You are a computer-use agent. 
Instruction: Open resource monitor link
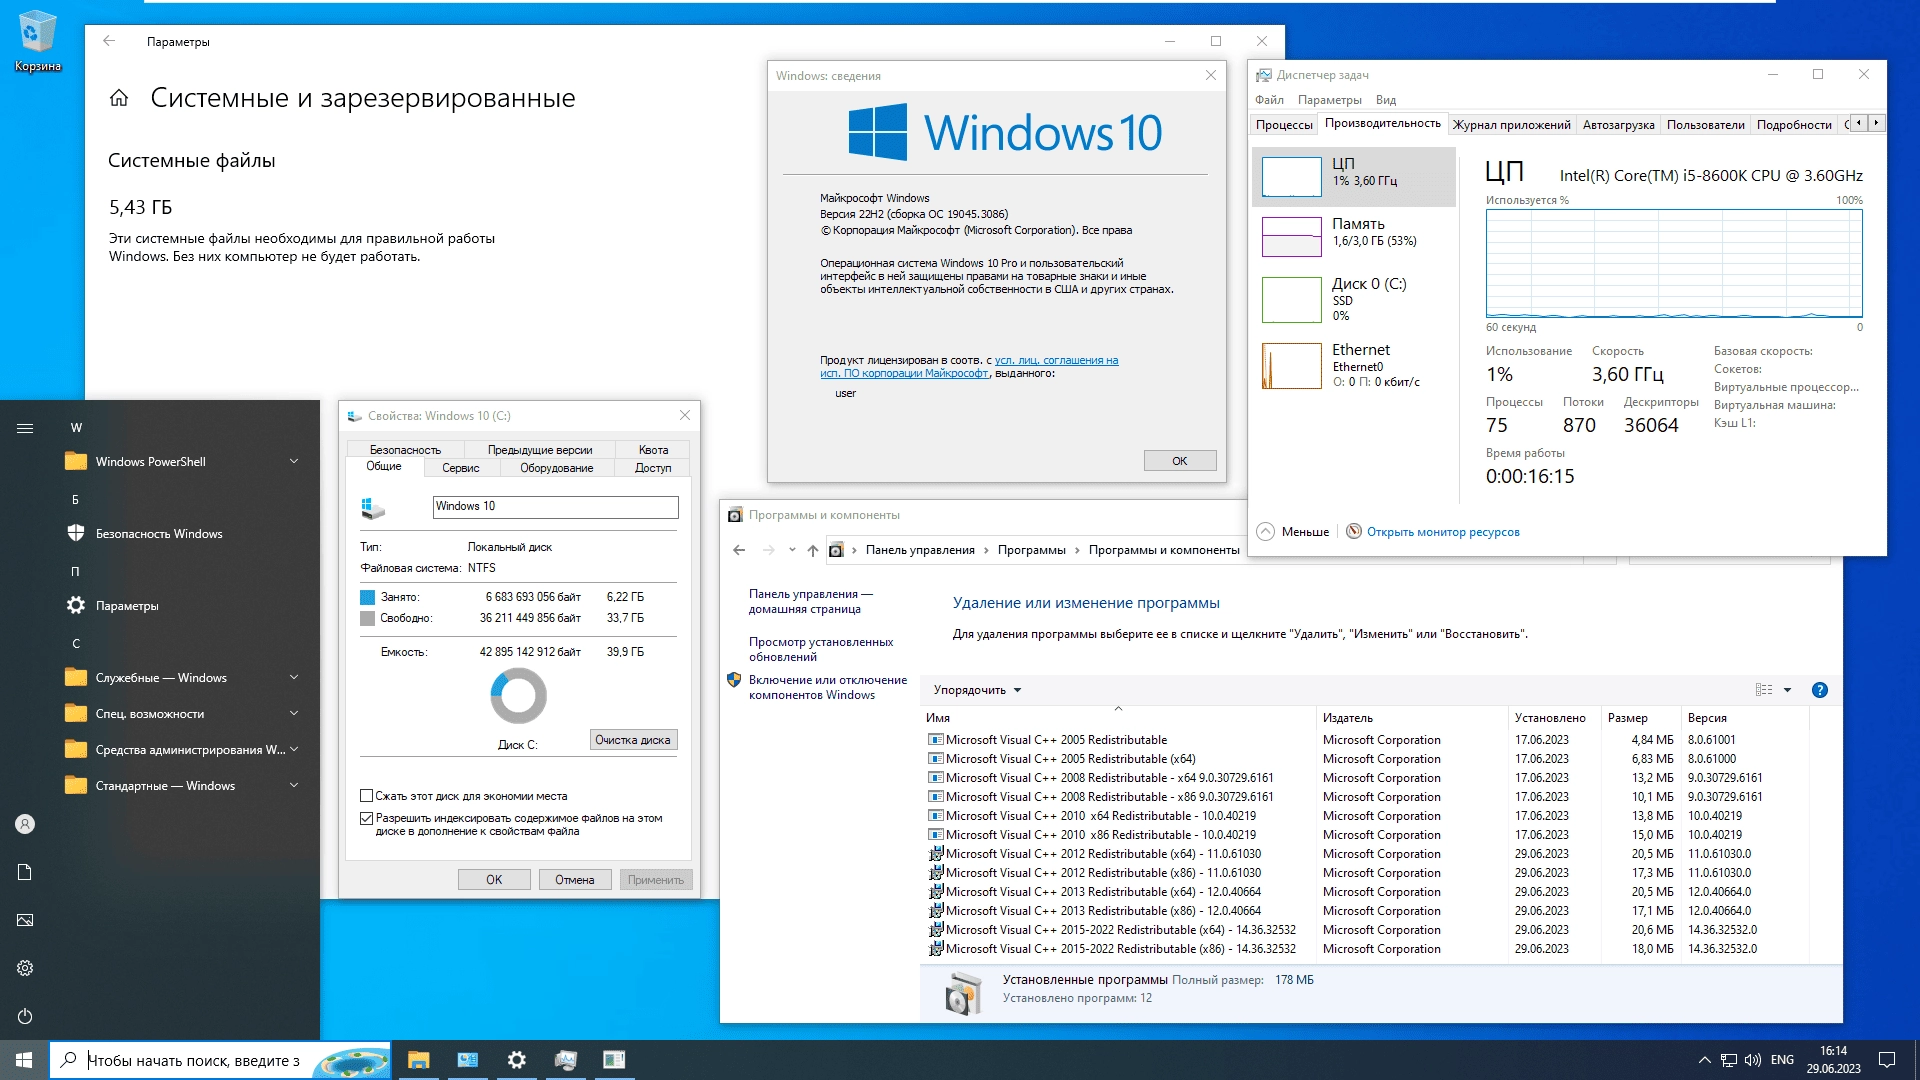pos(1442,532)
